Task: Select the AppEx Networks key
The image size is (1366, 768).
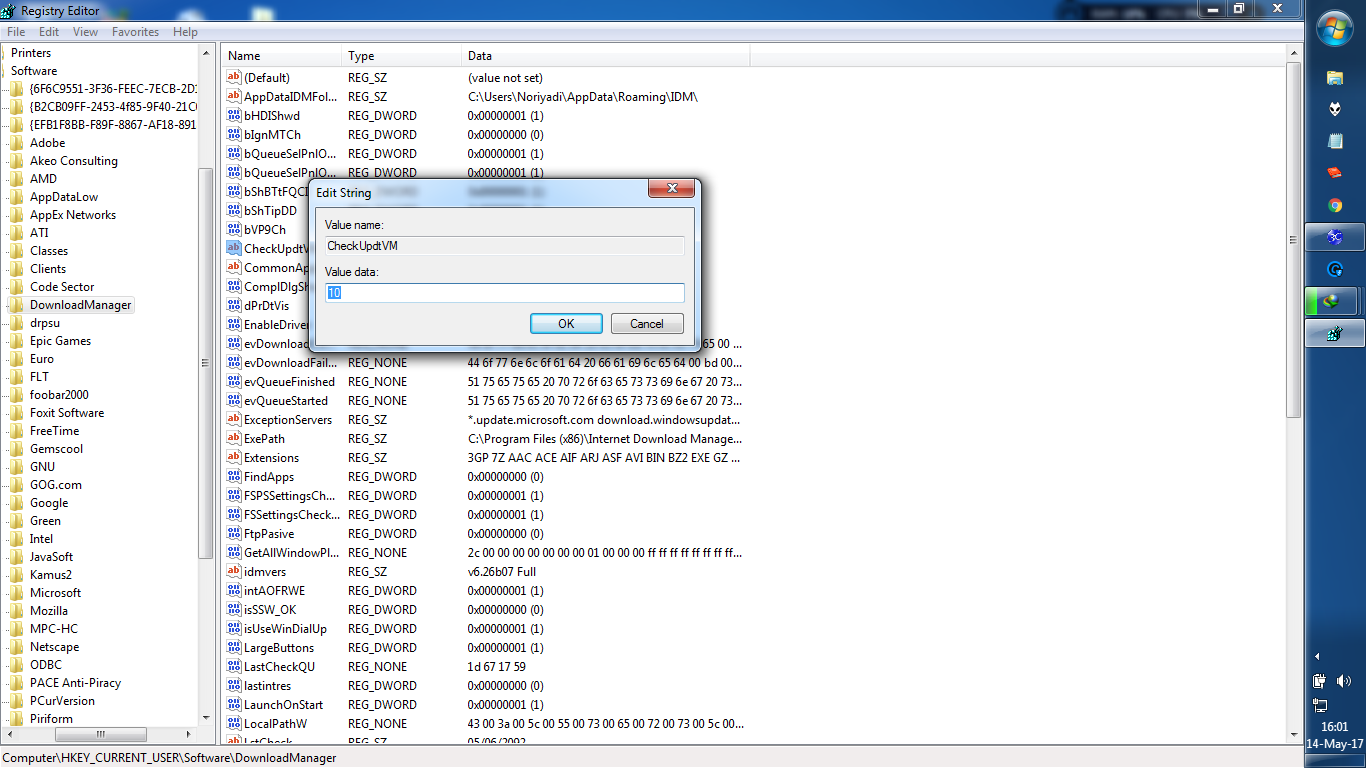Action: (73, 215)
